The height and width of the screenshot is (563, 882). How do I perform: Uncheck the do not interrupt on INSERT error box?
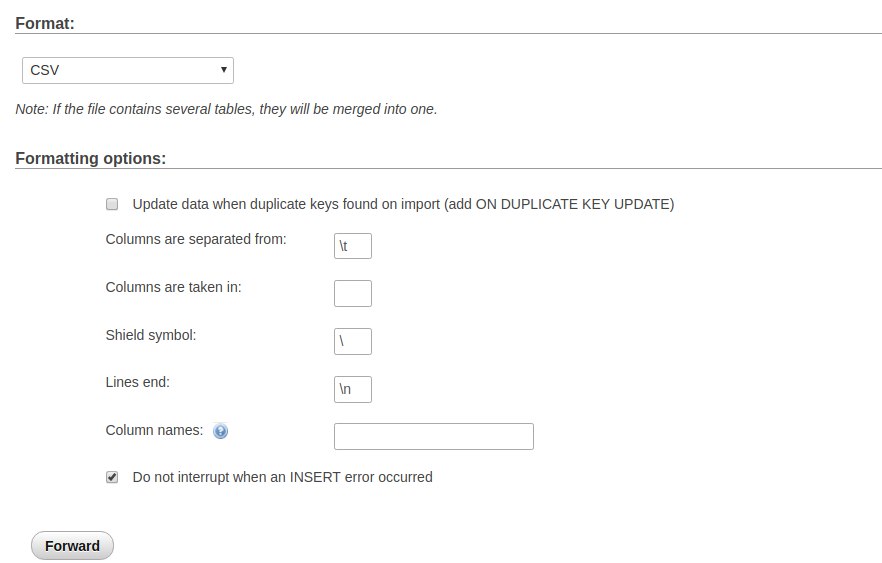[x=112, y=477]
